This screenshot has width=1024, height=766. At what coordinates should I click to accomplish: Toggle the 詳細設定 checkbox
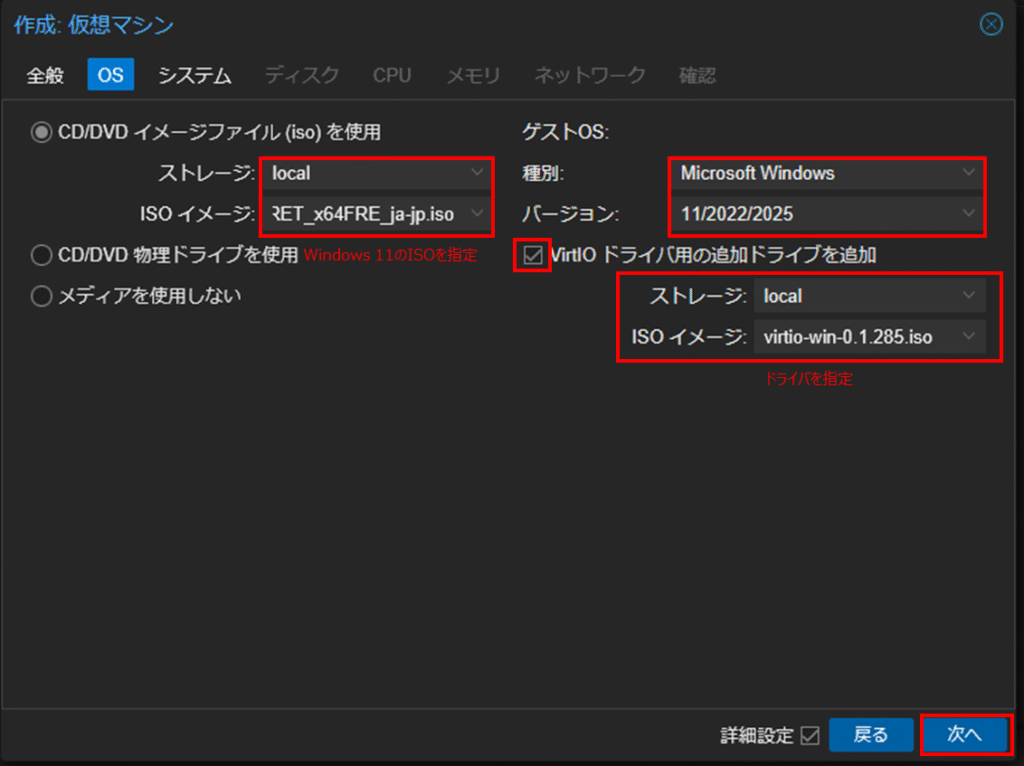pos(810,735)
